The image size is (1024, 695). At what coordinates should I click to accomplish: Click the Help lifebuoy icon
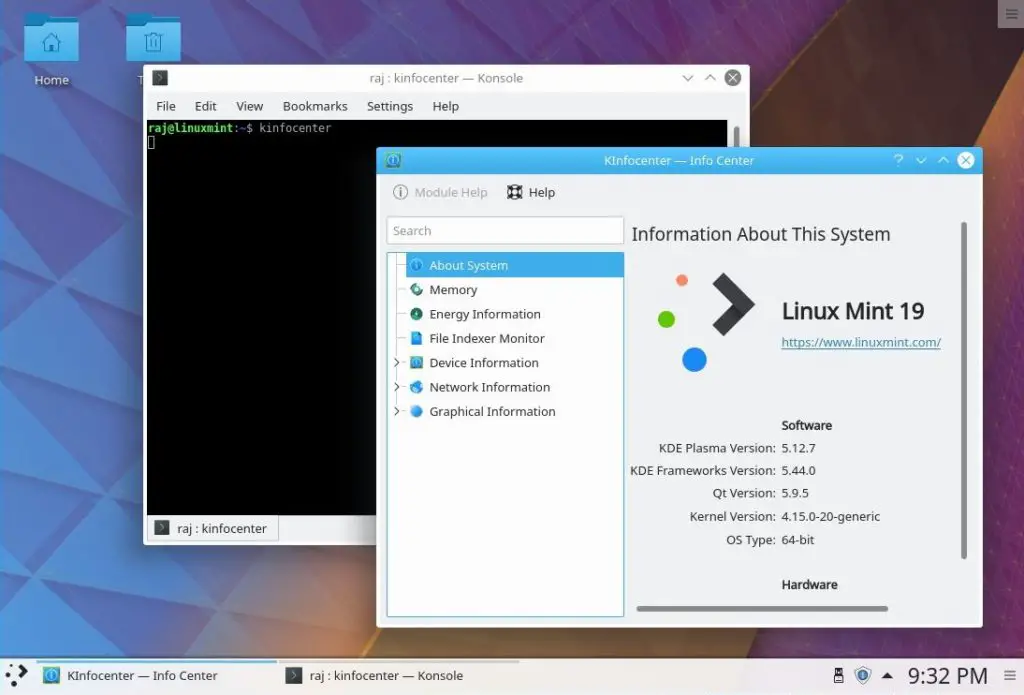(x=515, y=192)
